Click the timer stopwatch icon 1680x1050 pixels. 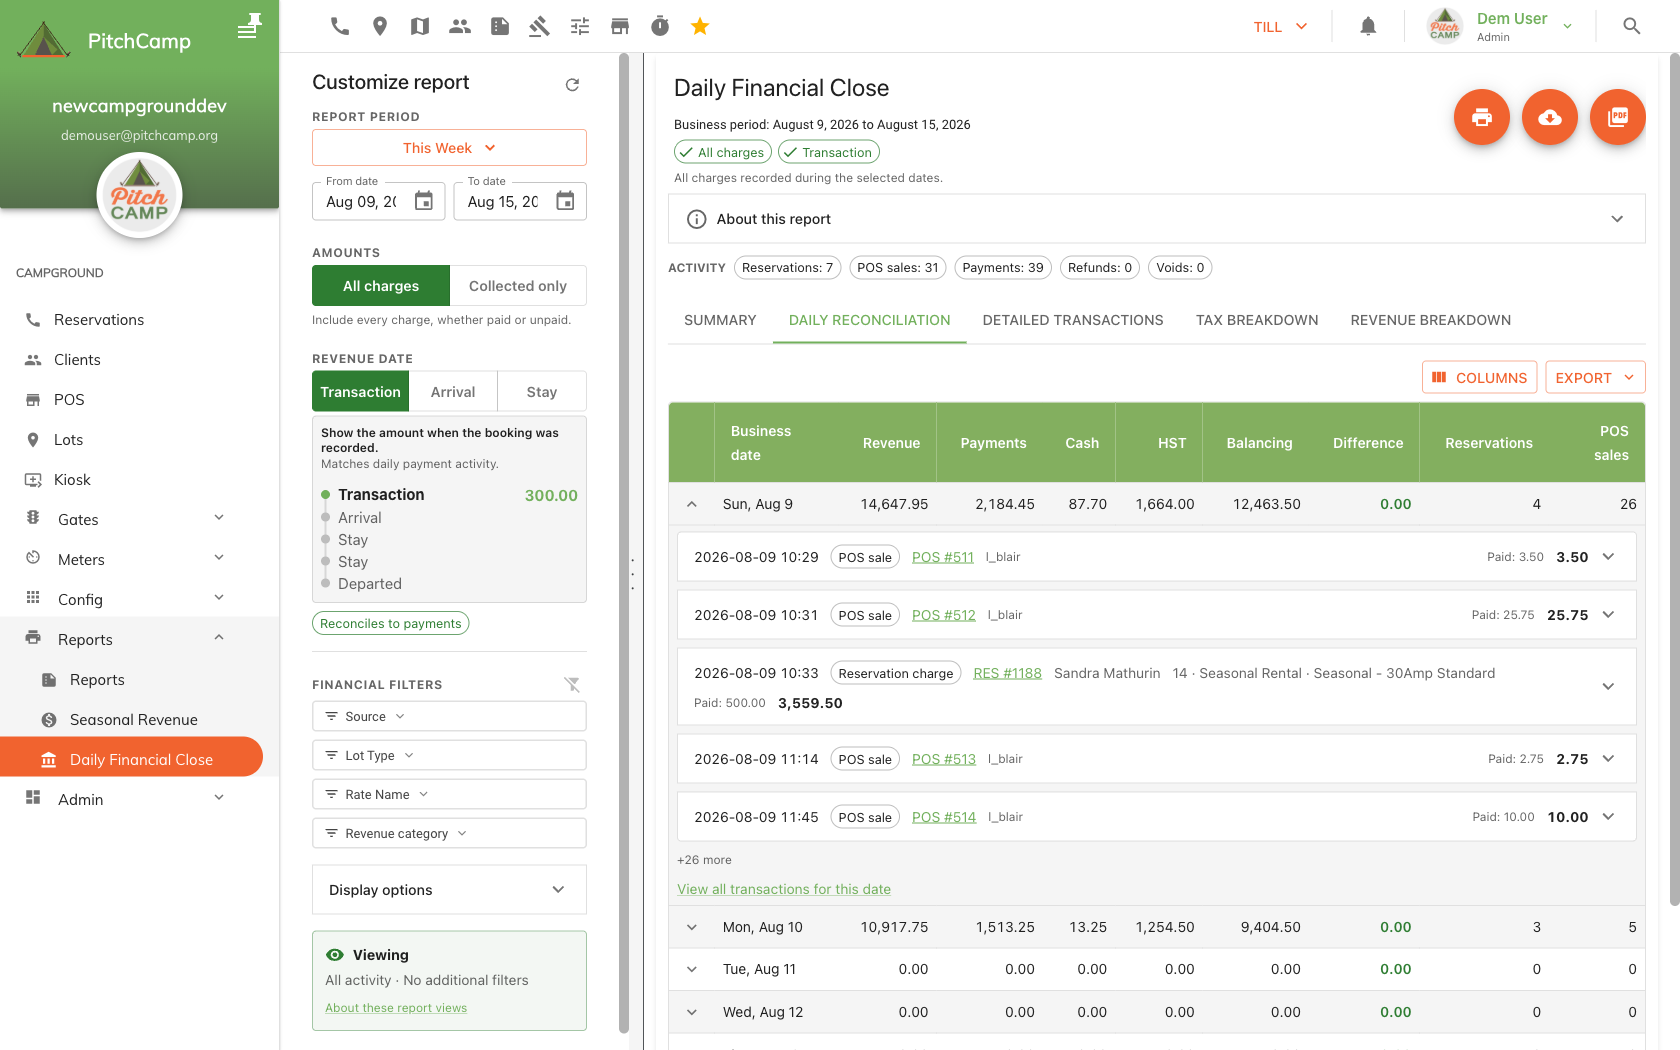pos(660,26)
